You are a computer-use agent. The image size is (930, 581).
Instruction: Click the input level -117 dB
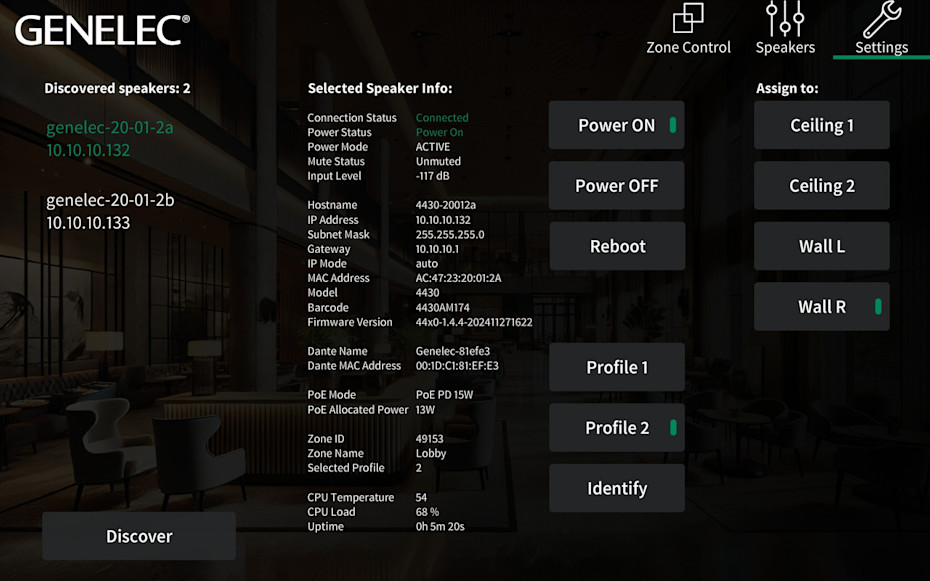[x=432, y=176]
